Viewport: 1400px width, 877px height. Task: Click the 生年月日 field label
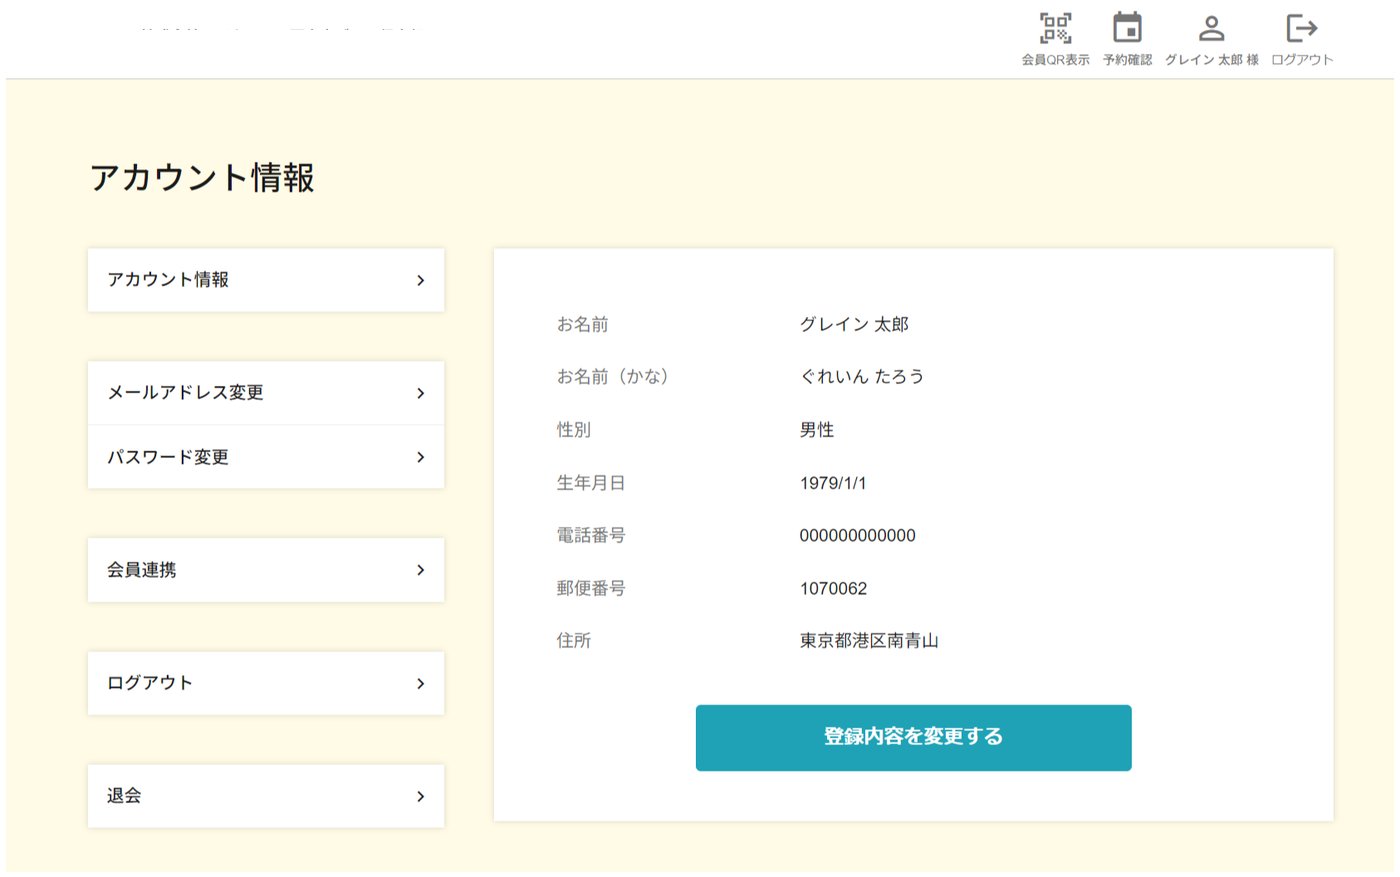tap(591, 483)
